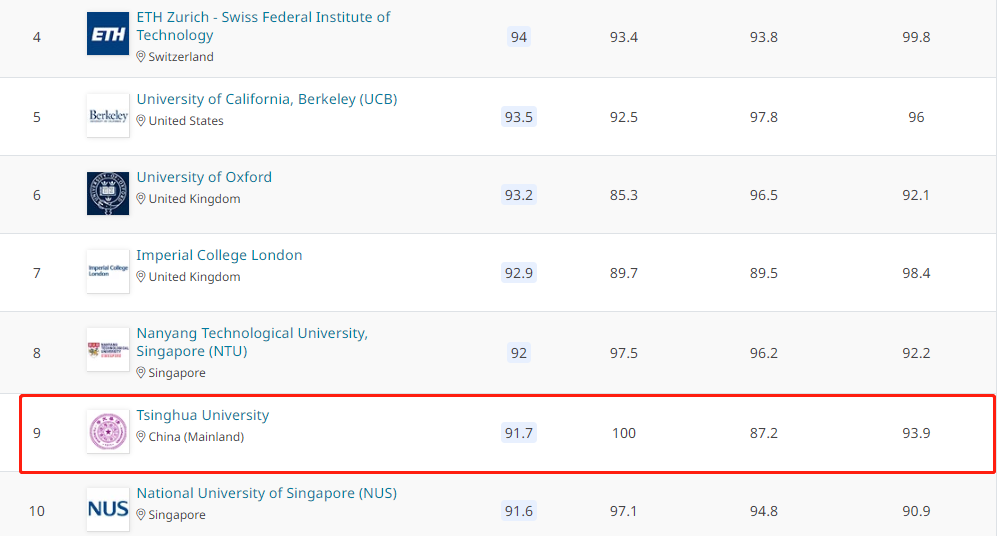The height and width of the screenshot is (536, 997).
Task: Click United Kingdom under Imperial College London
Action: tap(195, 277)
